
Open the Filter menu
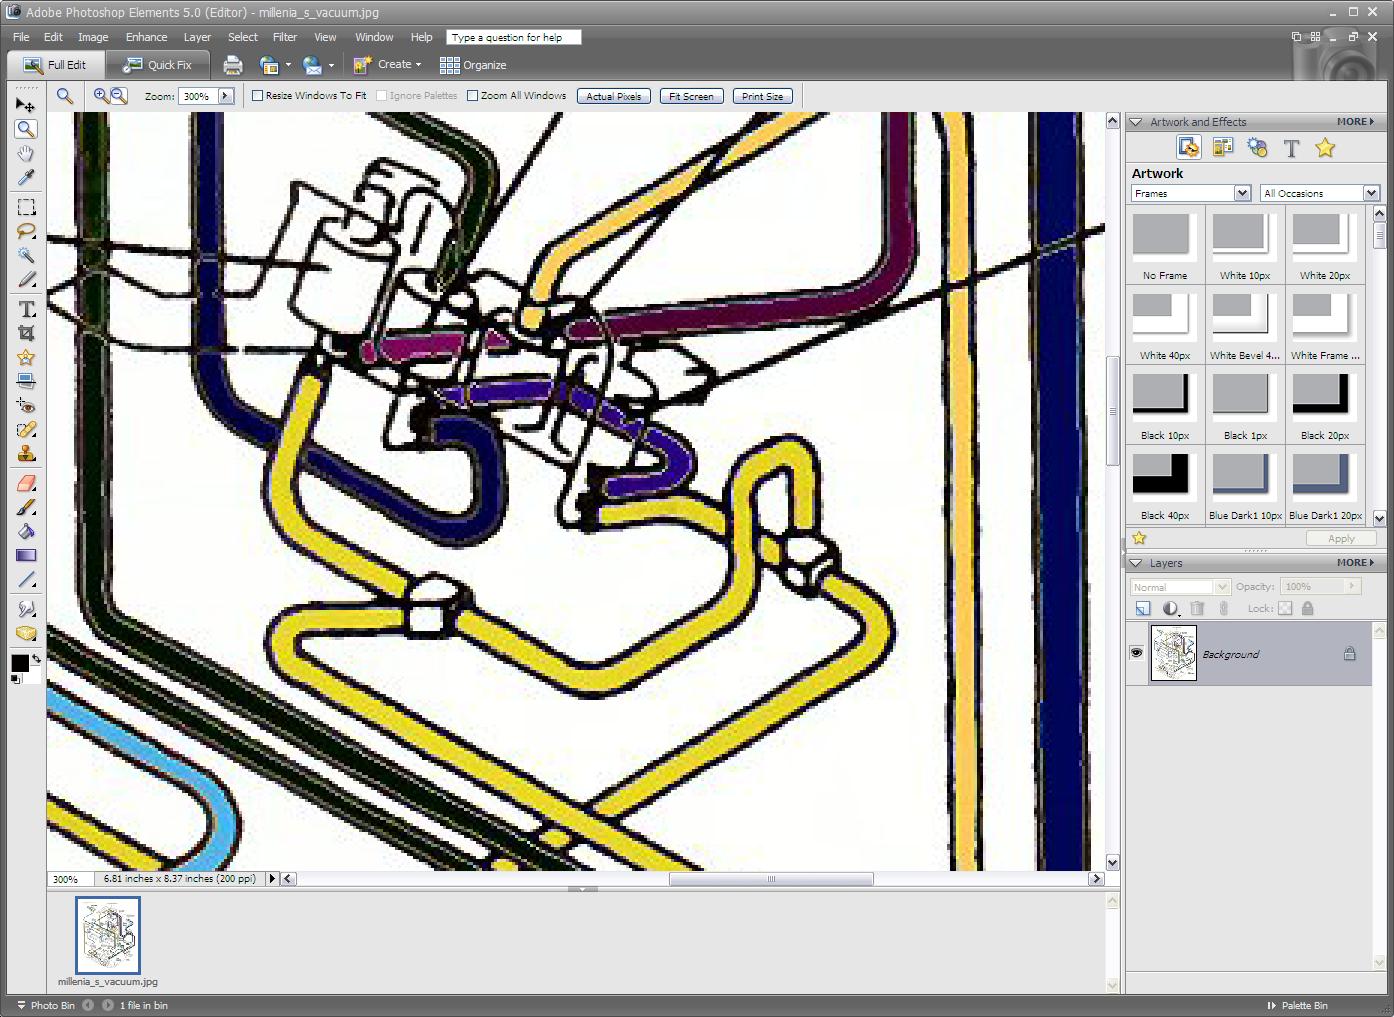(285, 37)
